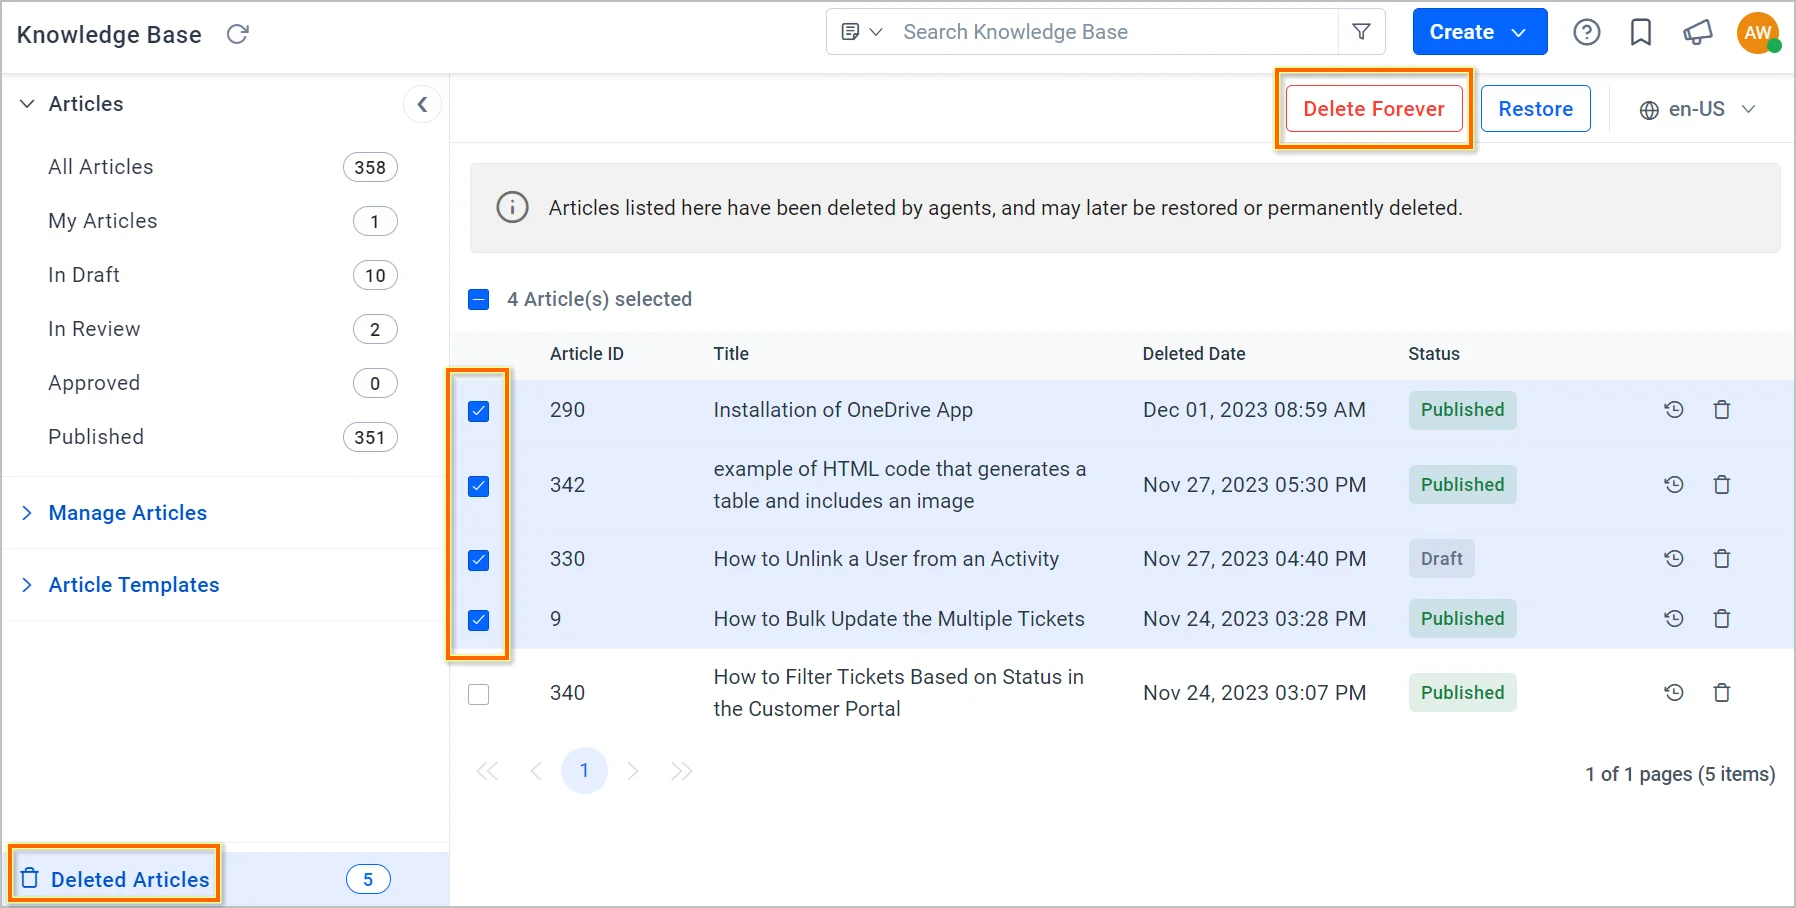The height and width of the screenshot is (908, 1796).
Task: Expand the Article Templates section
Action: pos(133,585)
